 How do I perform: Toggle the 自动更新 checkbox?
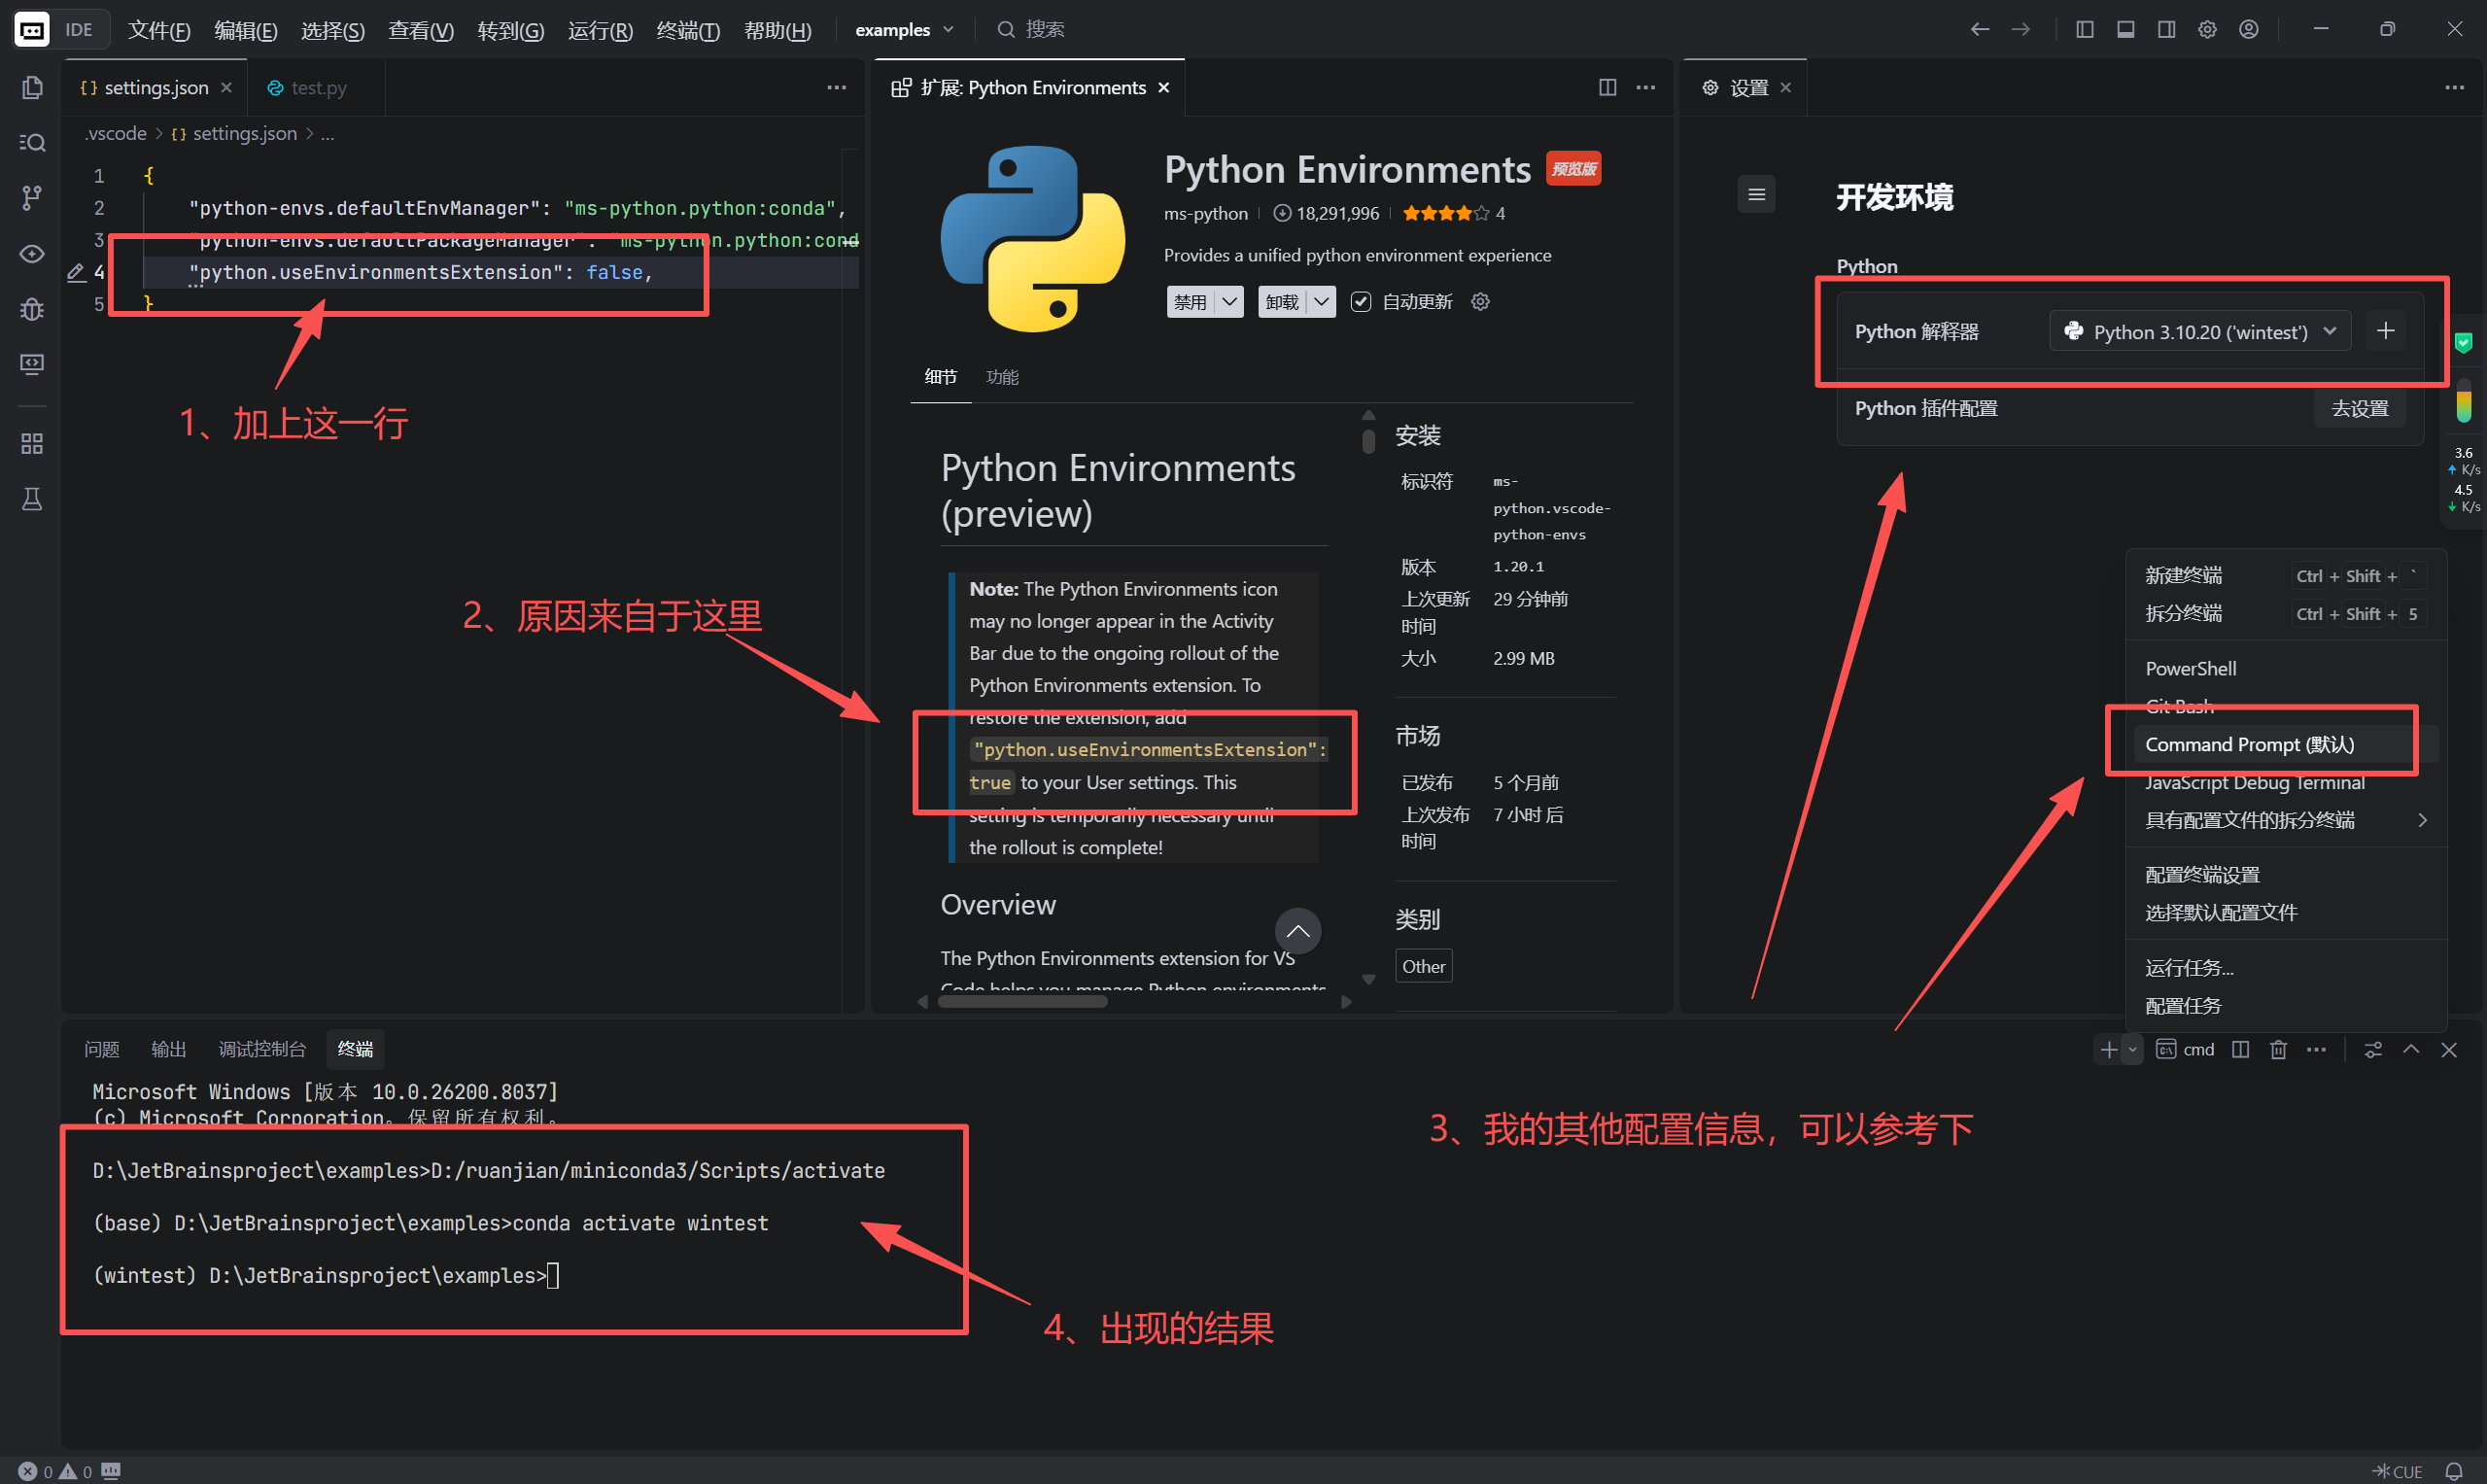tap(1361, 302)
